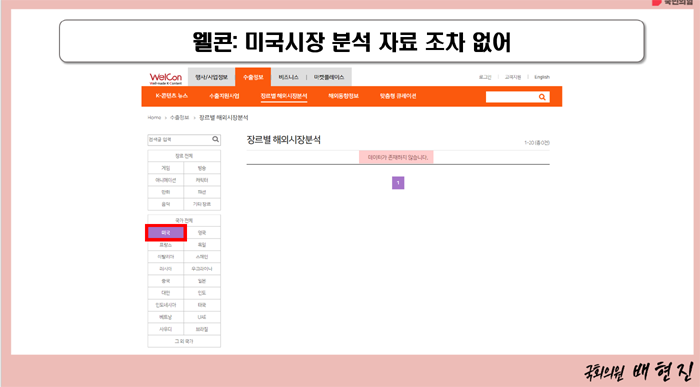Filter by 영국 country
Viewport: 700px width, 387px height.
tap(202, 233)
